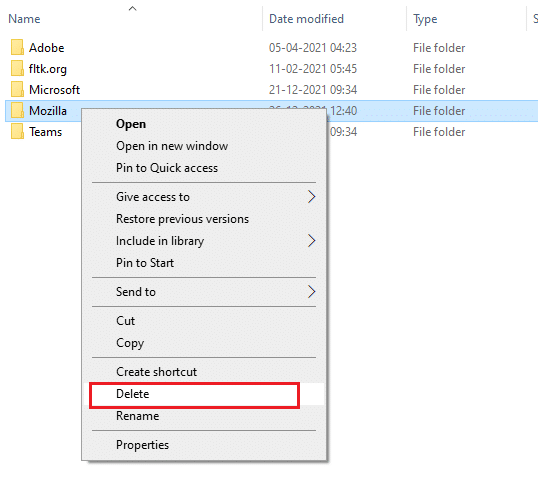Image resolution: width=538 pixels, height=489 pixels.
Task: Click the fltk.org date 11-02-2021 05:45
Action: (313, 69)
